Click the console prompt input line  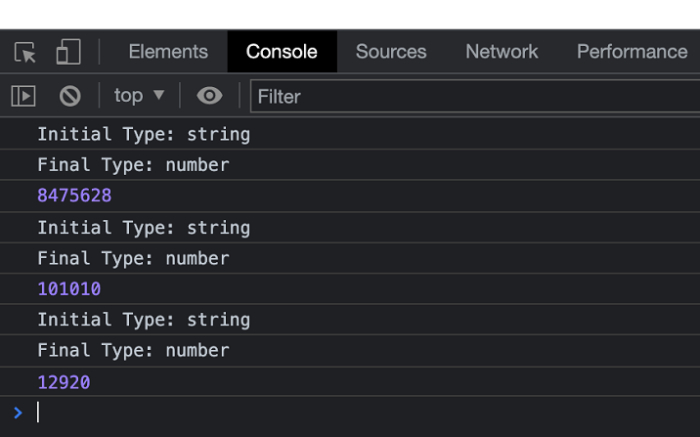click(x=300, y=412)
